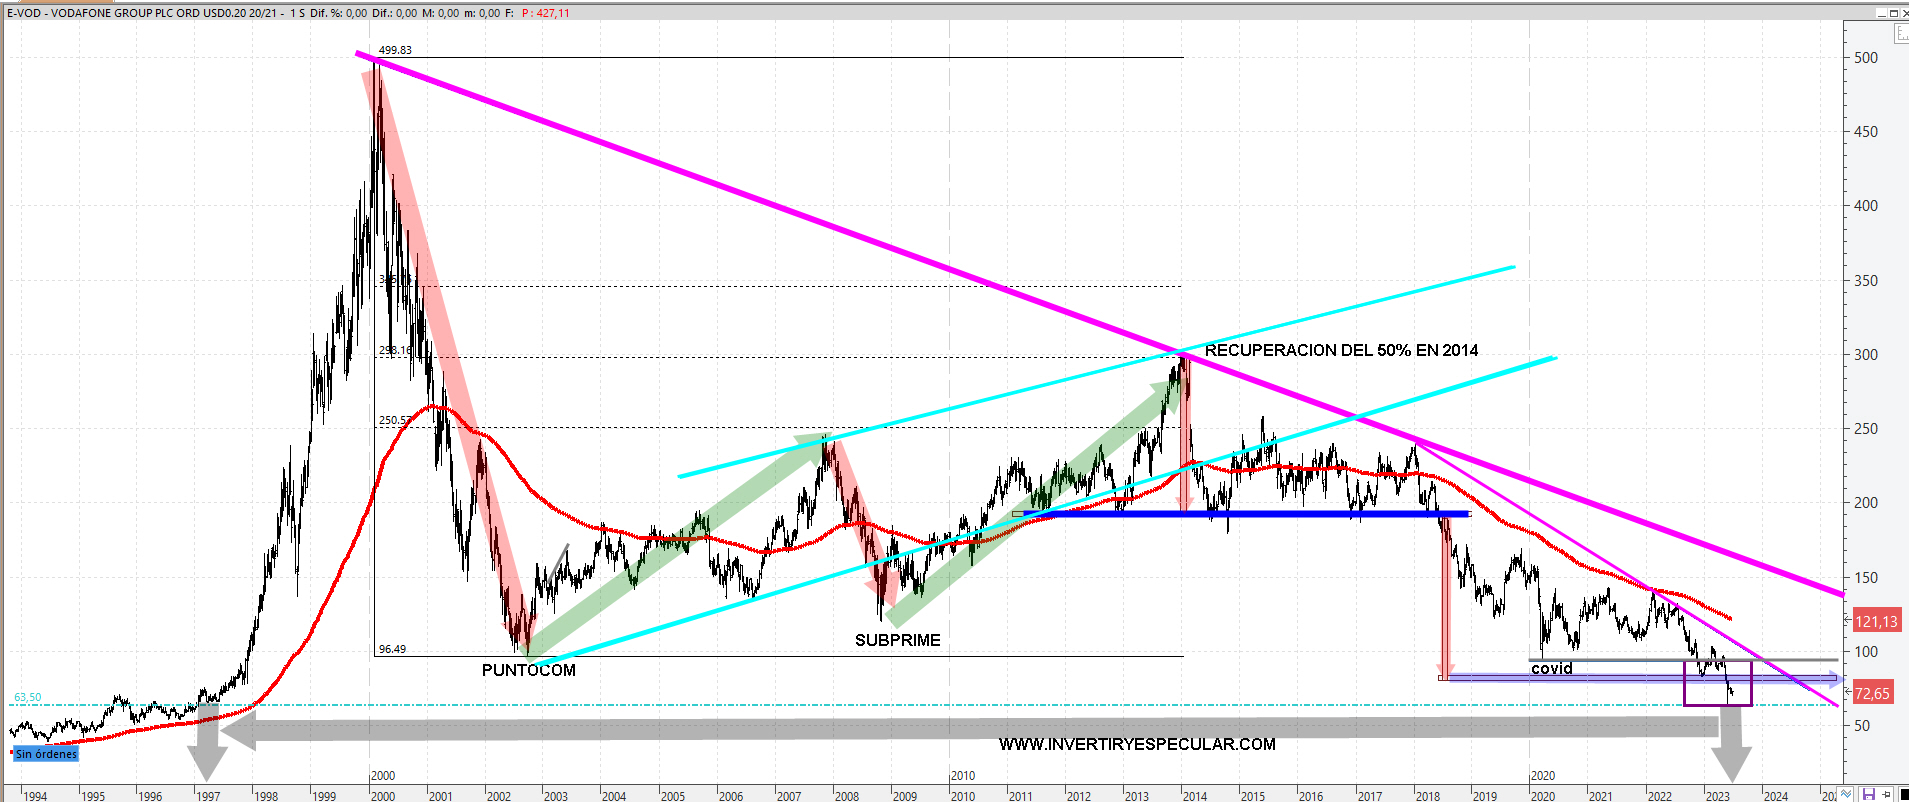Click the gray down arrow at 1997
Image resolution: width=1909 pixels, height=802 pixels.
pyautogui.click(x=208, y=745)
